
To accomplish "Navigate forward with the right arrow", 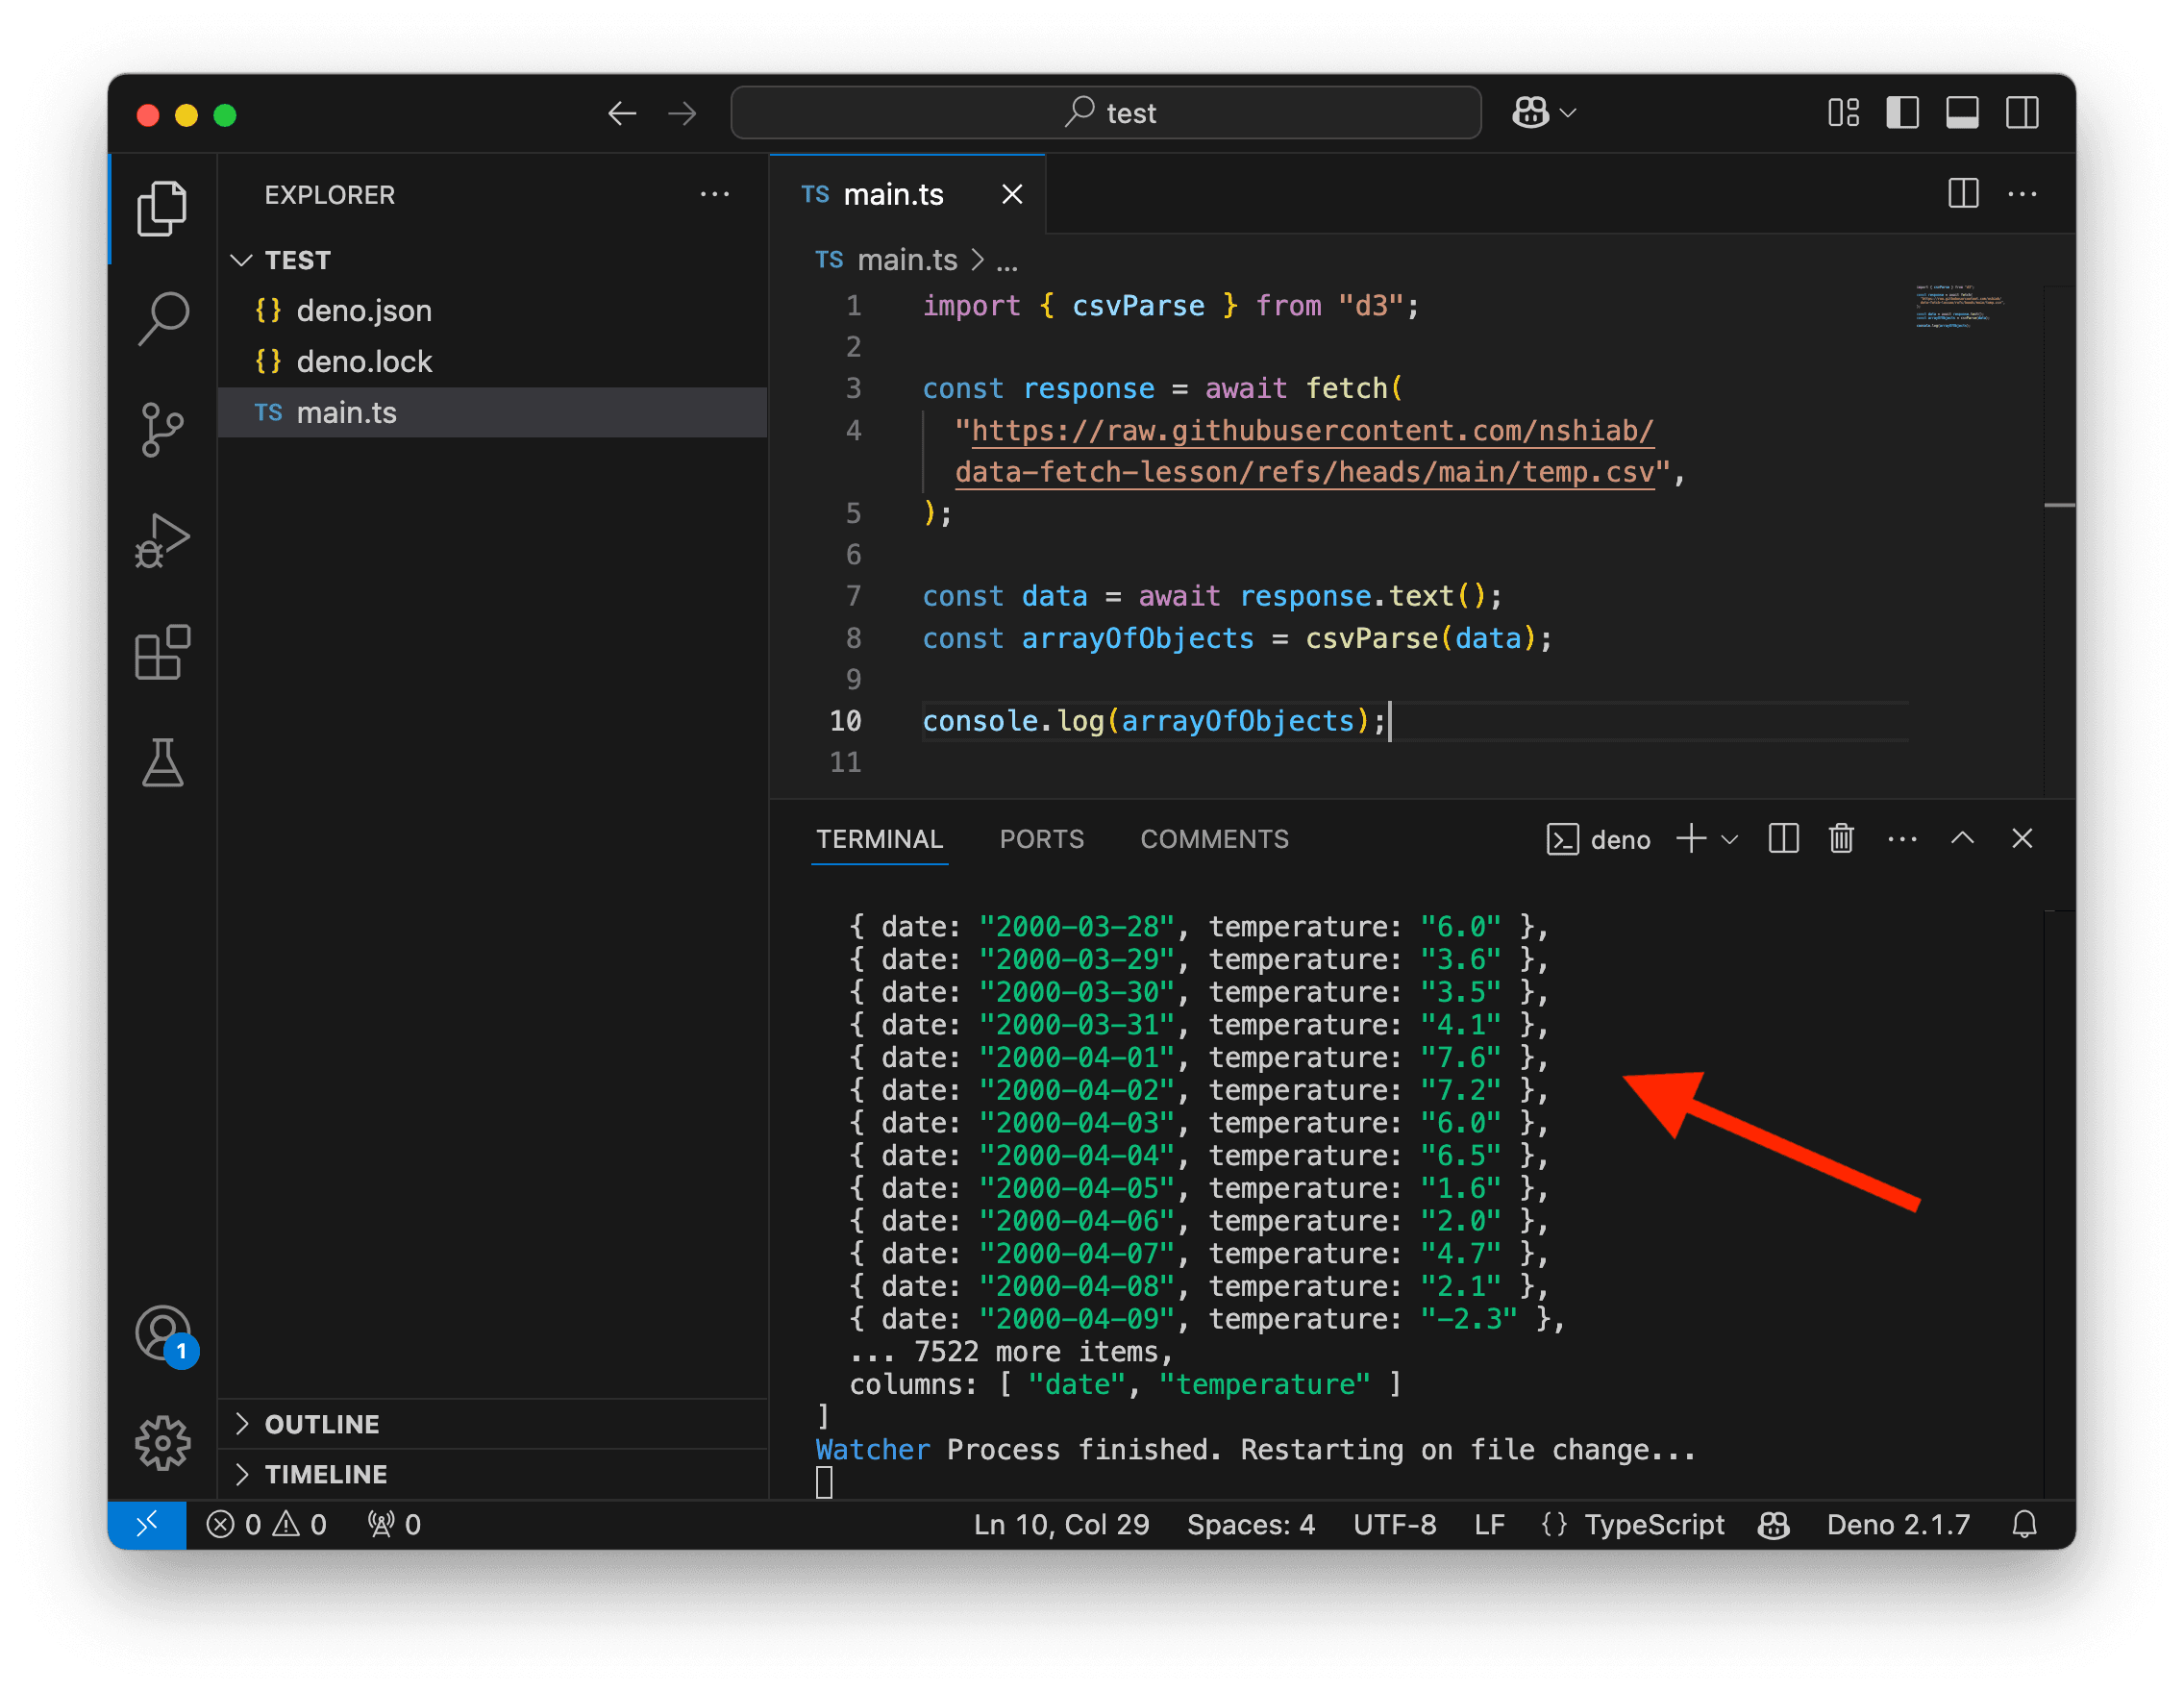I will 682,113.
